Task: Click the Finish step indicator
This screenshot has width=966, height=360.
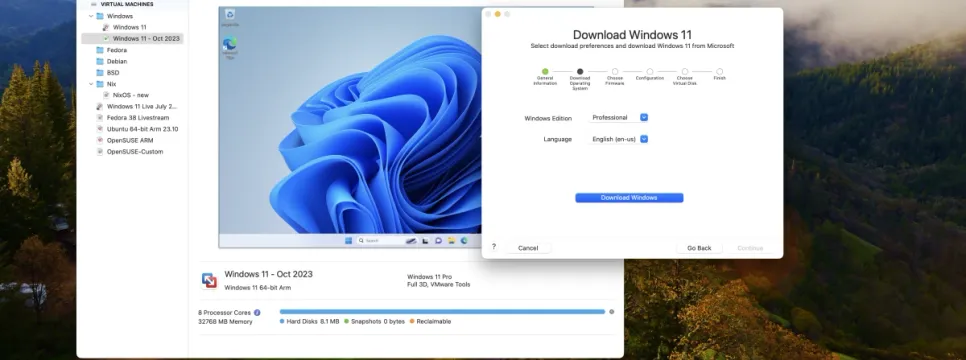Action: pyautogui.click(x=720, y=72)
